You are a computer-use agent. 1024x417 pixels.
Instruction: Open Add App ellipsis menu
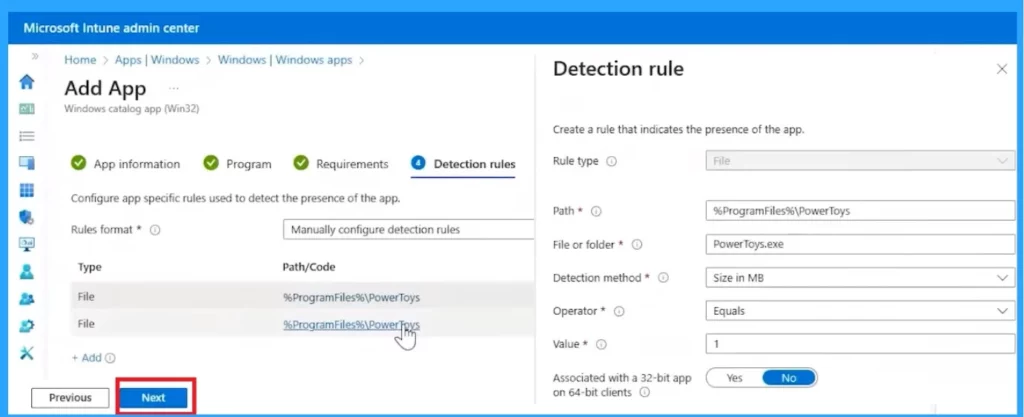(x=174, y=88)
